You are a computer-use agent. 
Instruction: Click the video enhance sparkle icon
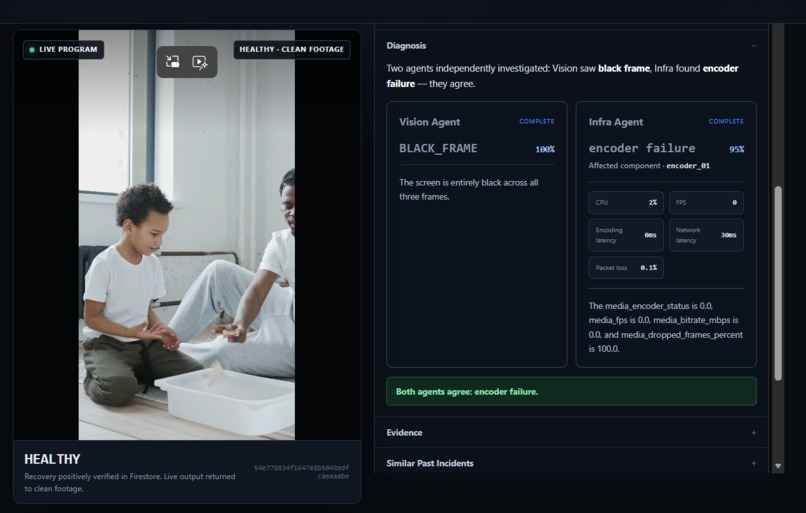[199, 62]
